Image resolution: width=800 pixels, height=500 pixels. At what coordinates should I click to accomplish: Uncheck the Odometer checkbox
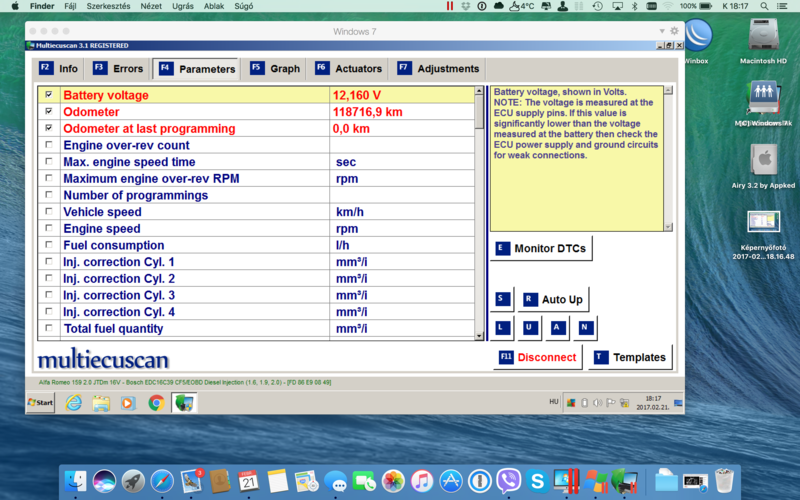coord(49,111)
